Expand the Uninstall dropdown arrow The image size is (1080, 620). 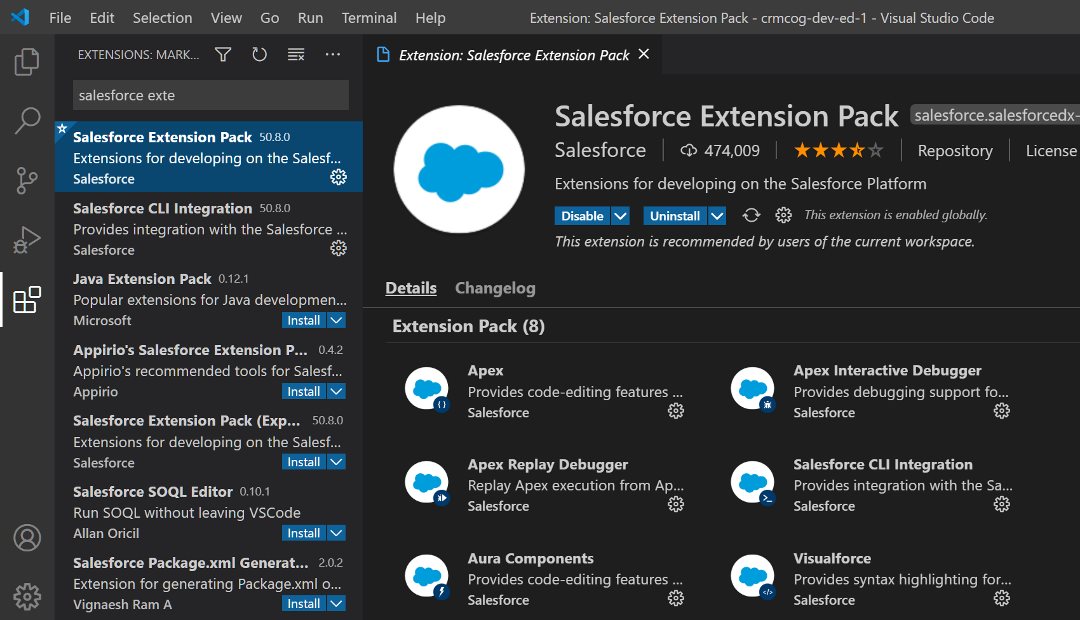click(x=717, y=216)
